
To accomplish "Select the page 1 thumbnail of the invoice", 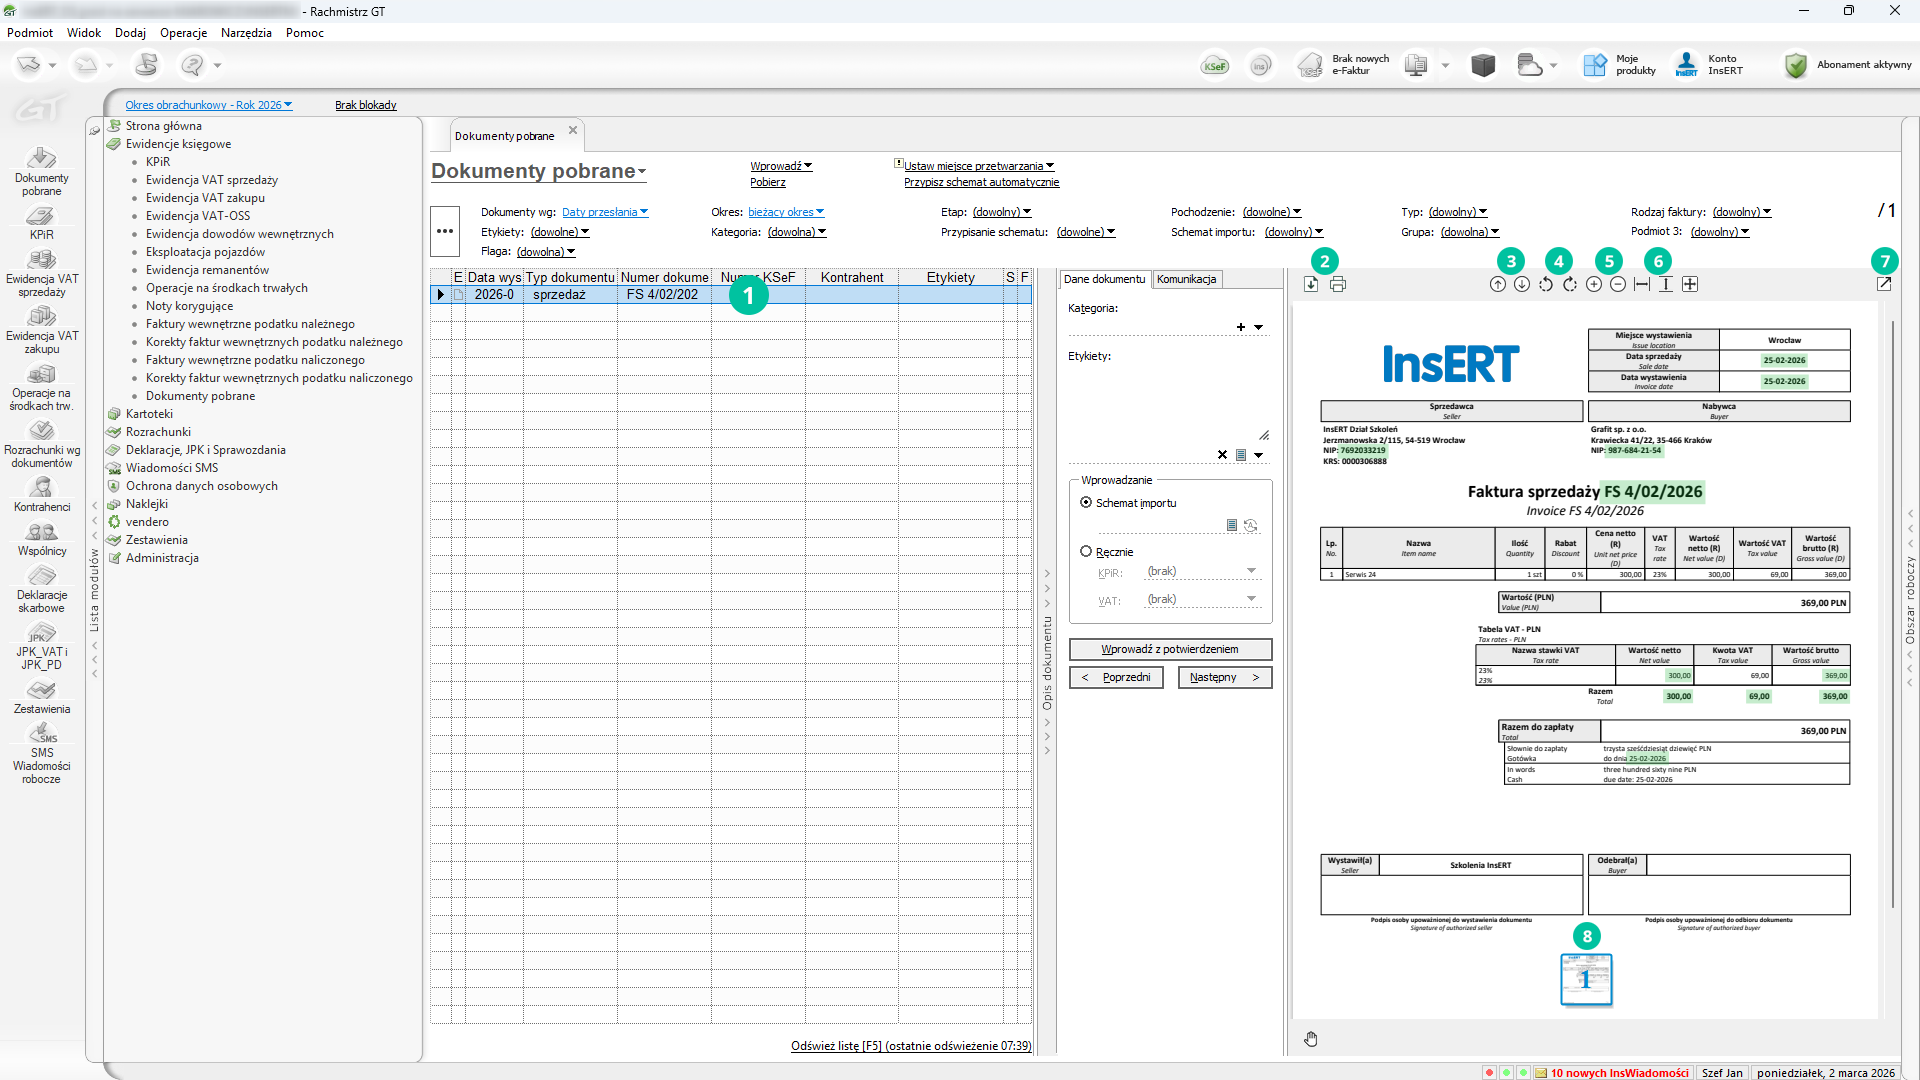I will click(1586, 979).
